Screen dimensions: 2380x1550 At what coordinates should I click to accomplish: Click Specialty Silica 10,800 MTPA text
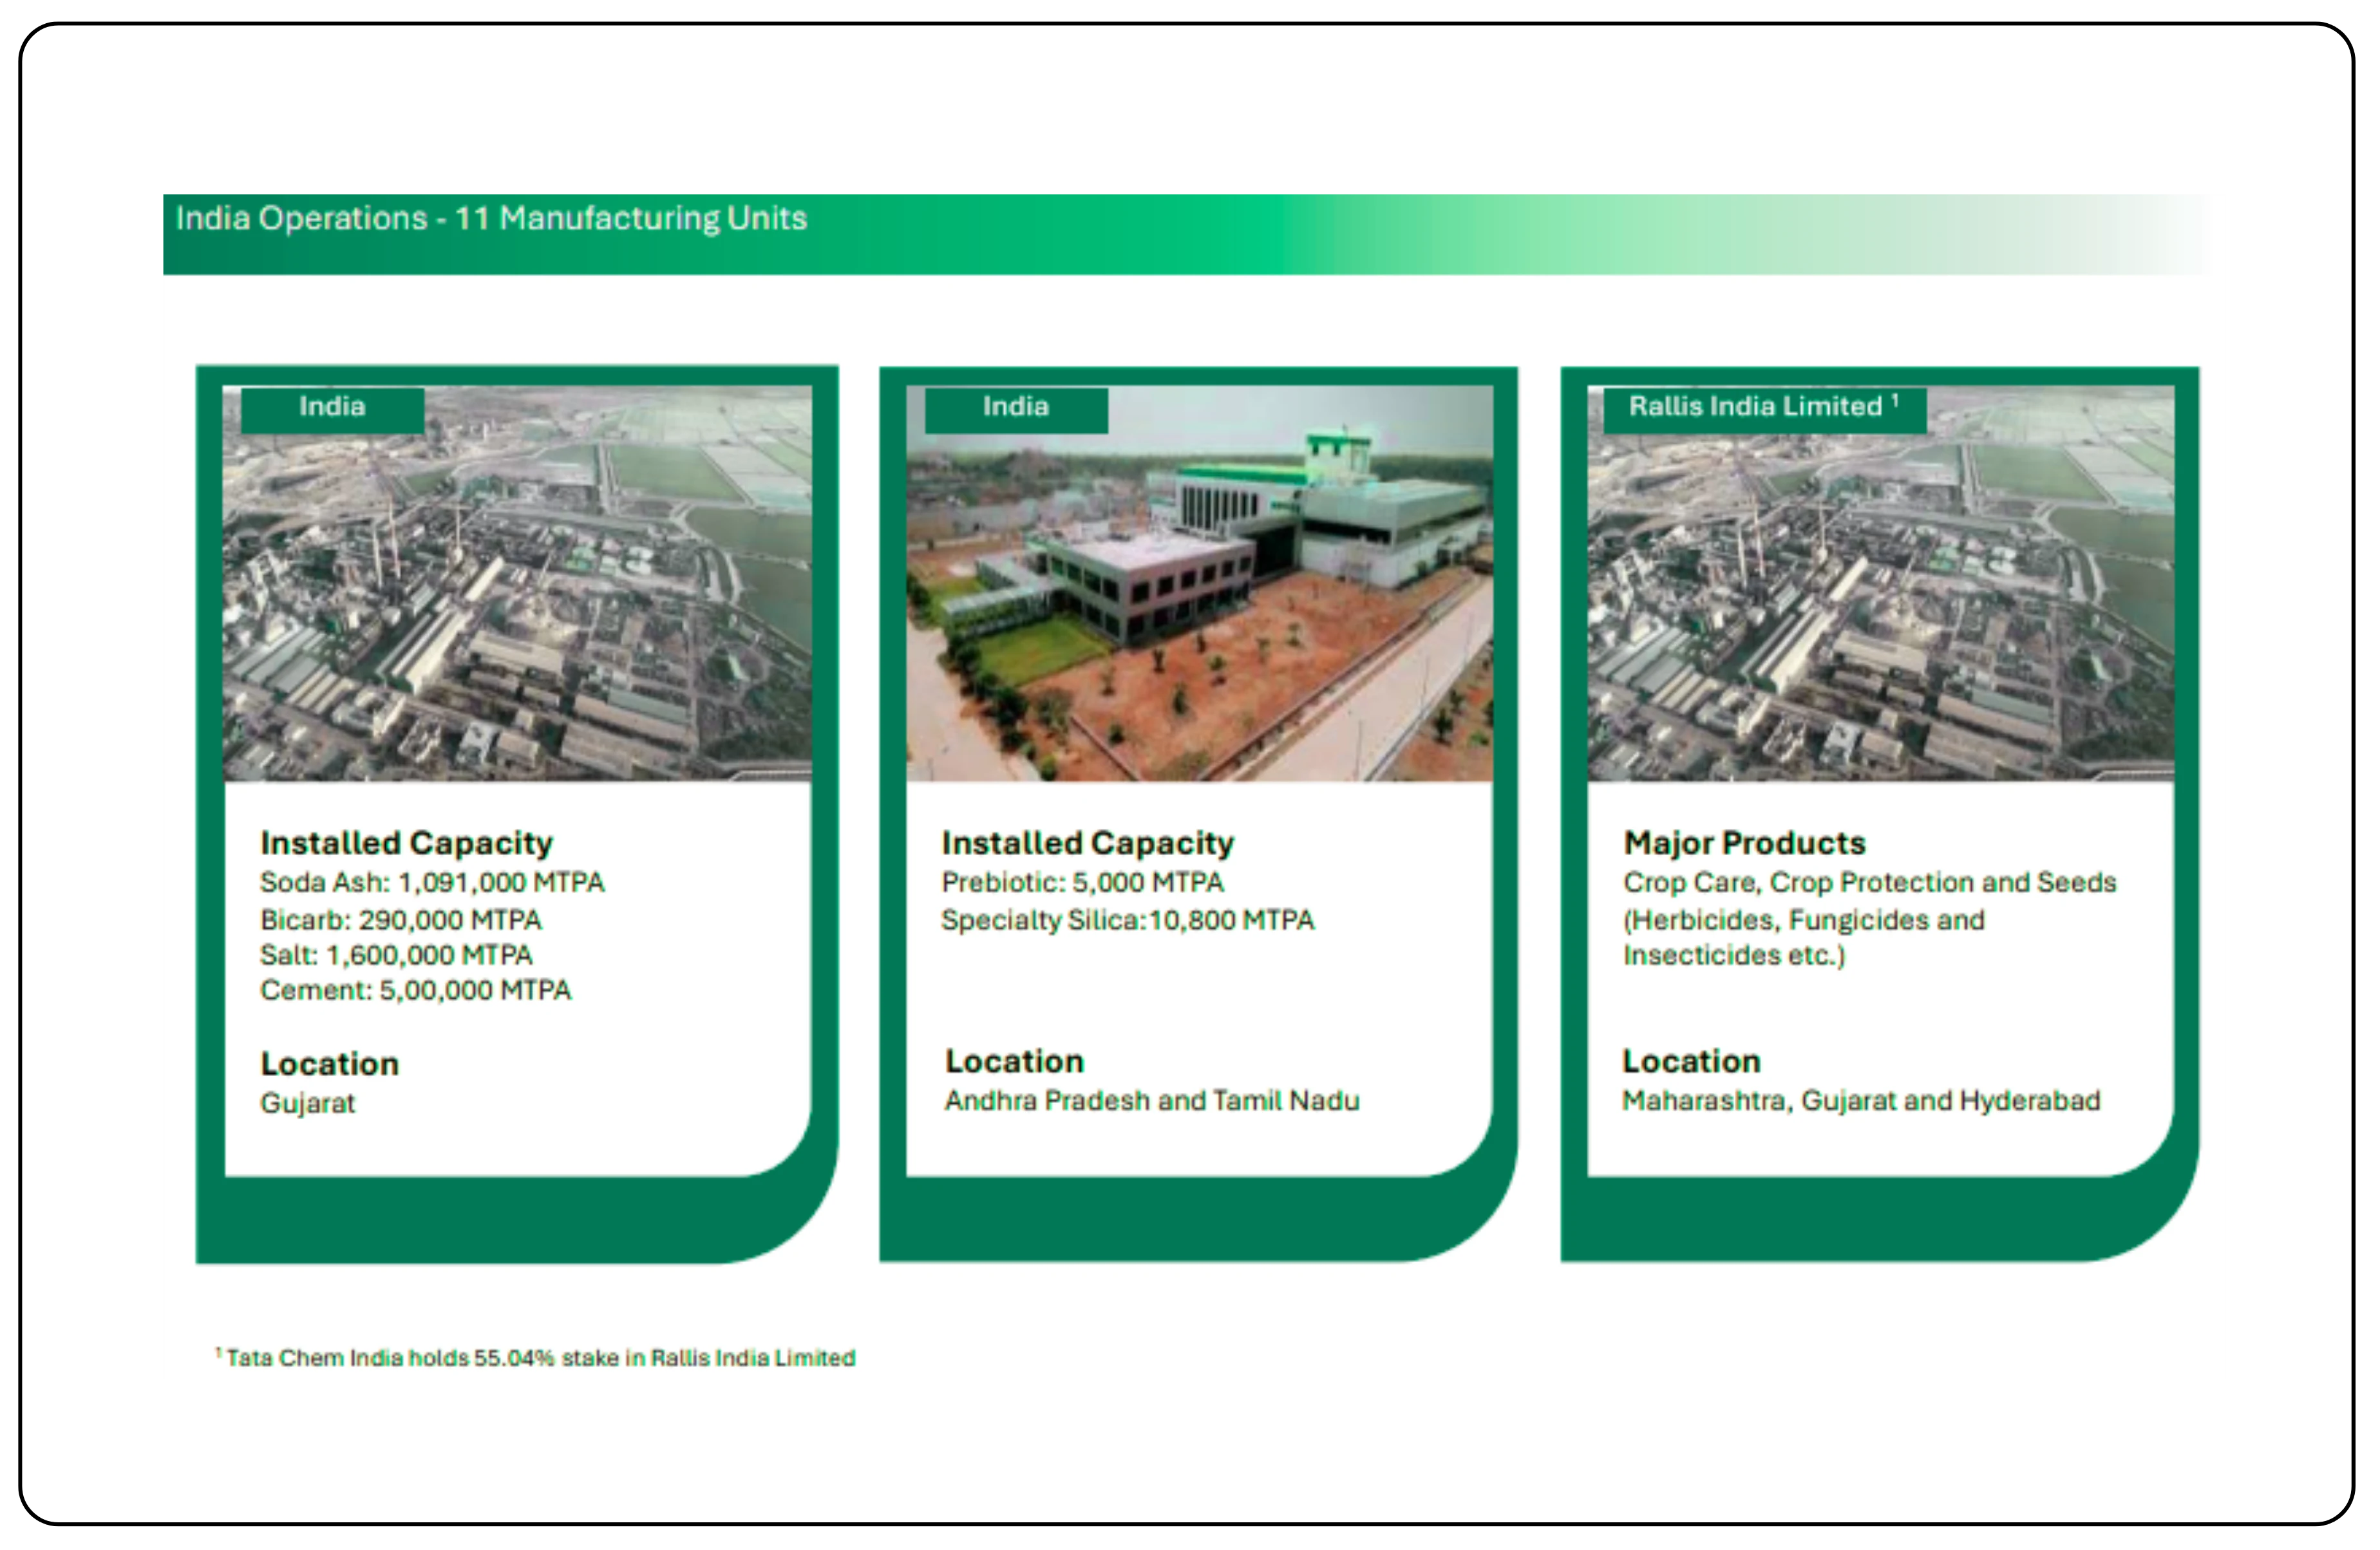point(1127,920)
